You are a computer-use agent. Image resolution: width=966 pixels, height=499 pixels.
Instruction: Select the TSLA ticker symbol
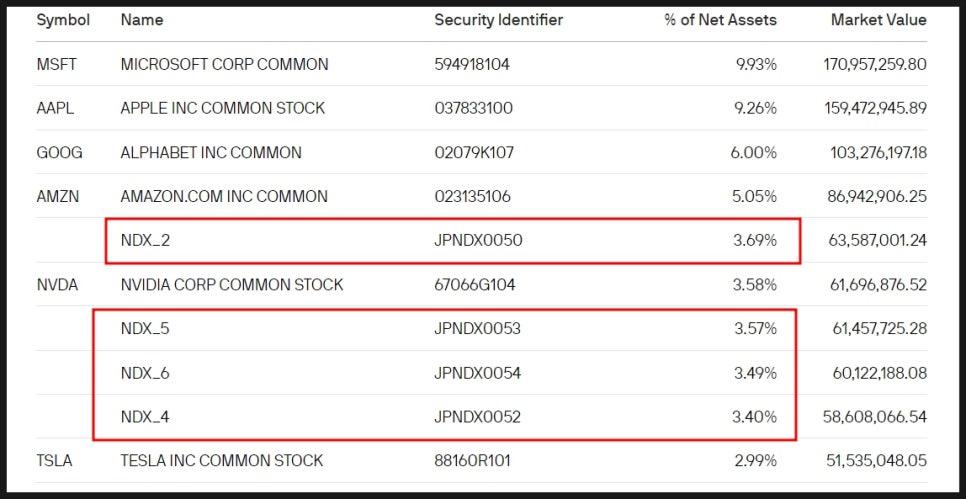(54, 460)
